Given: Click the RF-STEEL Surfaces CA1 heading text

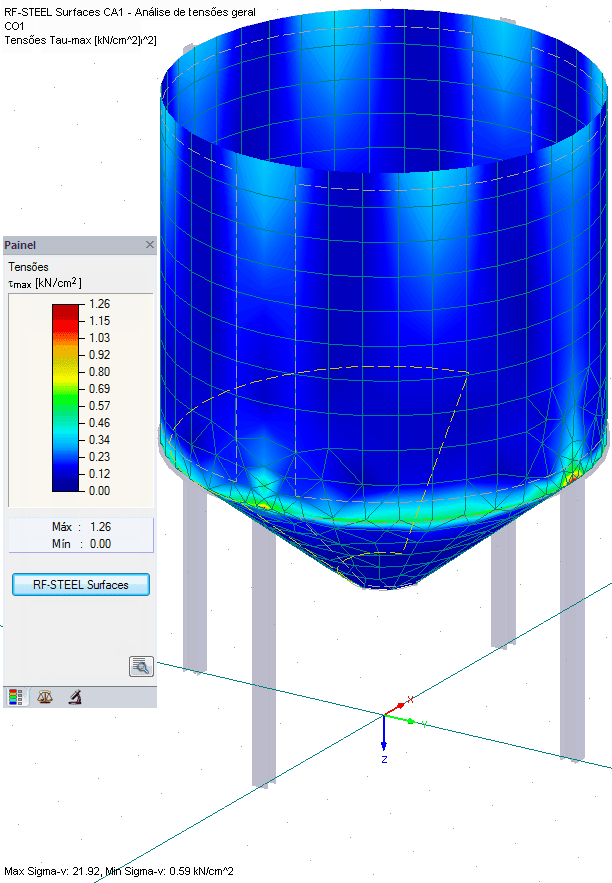Looking at the screenshot, I should click(129, 12).
